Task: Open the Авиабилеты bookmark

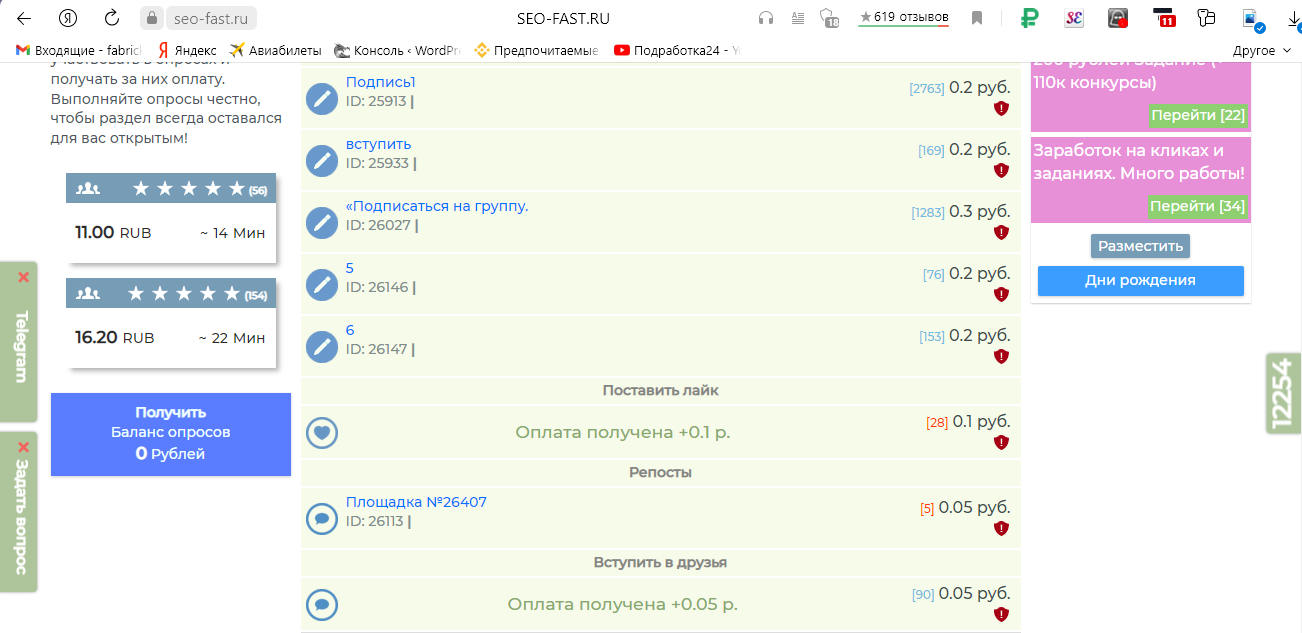Action: pyautogui.click(x=275, y=50)
